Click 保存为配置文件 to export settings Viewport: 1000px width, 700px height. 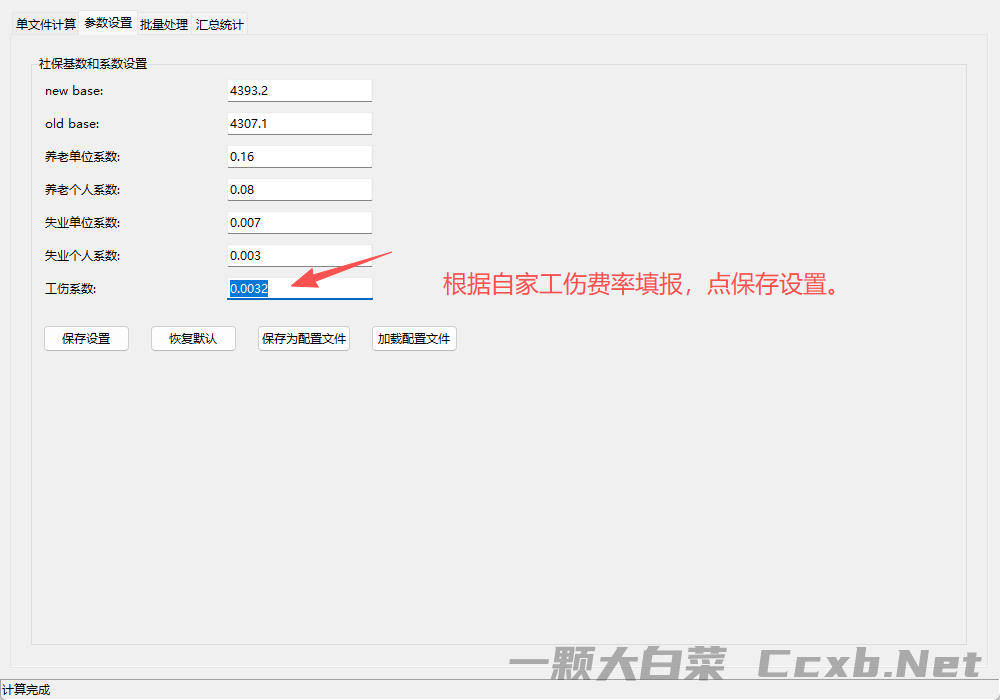[304, 339]
